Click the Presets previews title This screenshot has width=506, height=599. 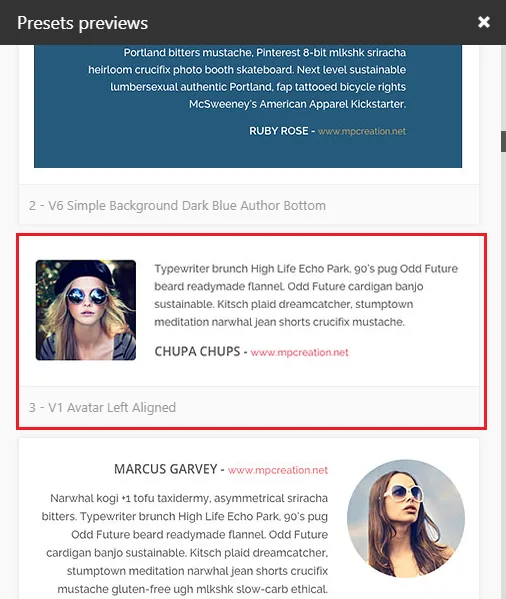(82, 23)
